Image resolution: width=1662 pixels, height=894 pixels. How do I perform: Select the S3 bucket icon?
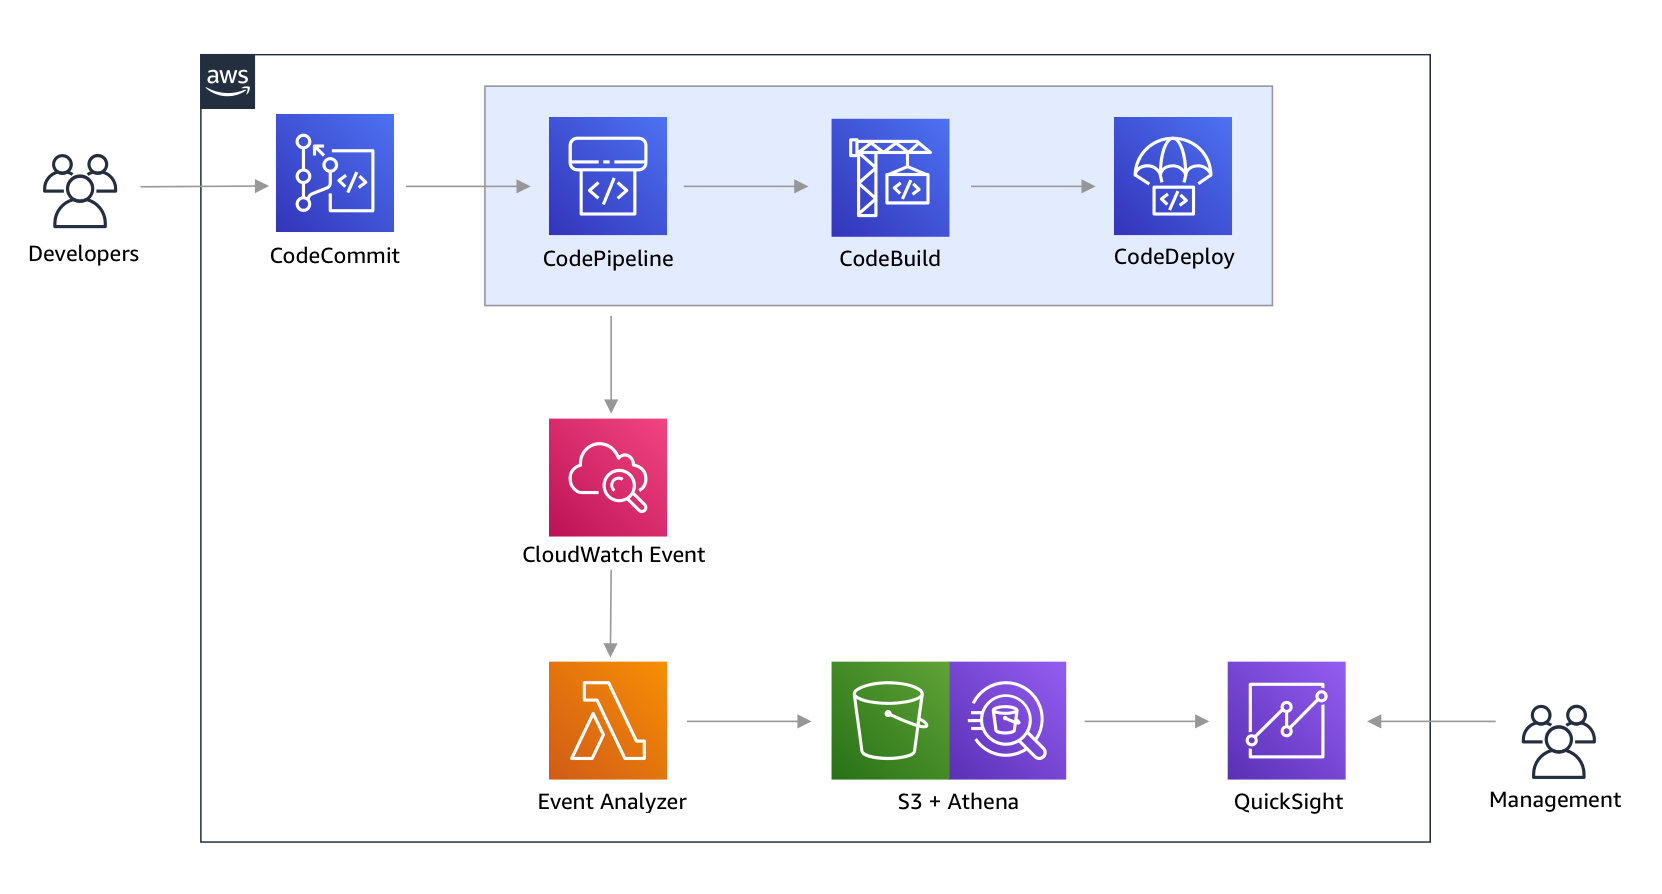click(890, 720)
